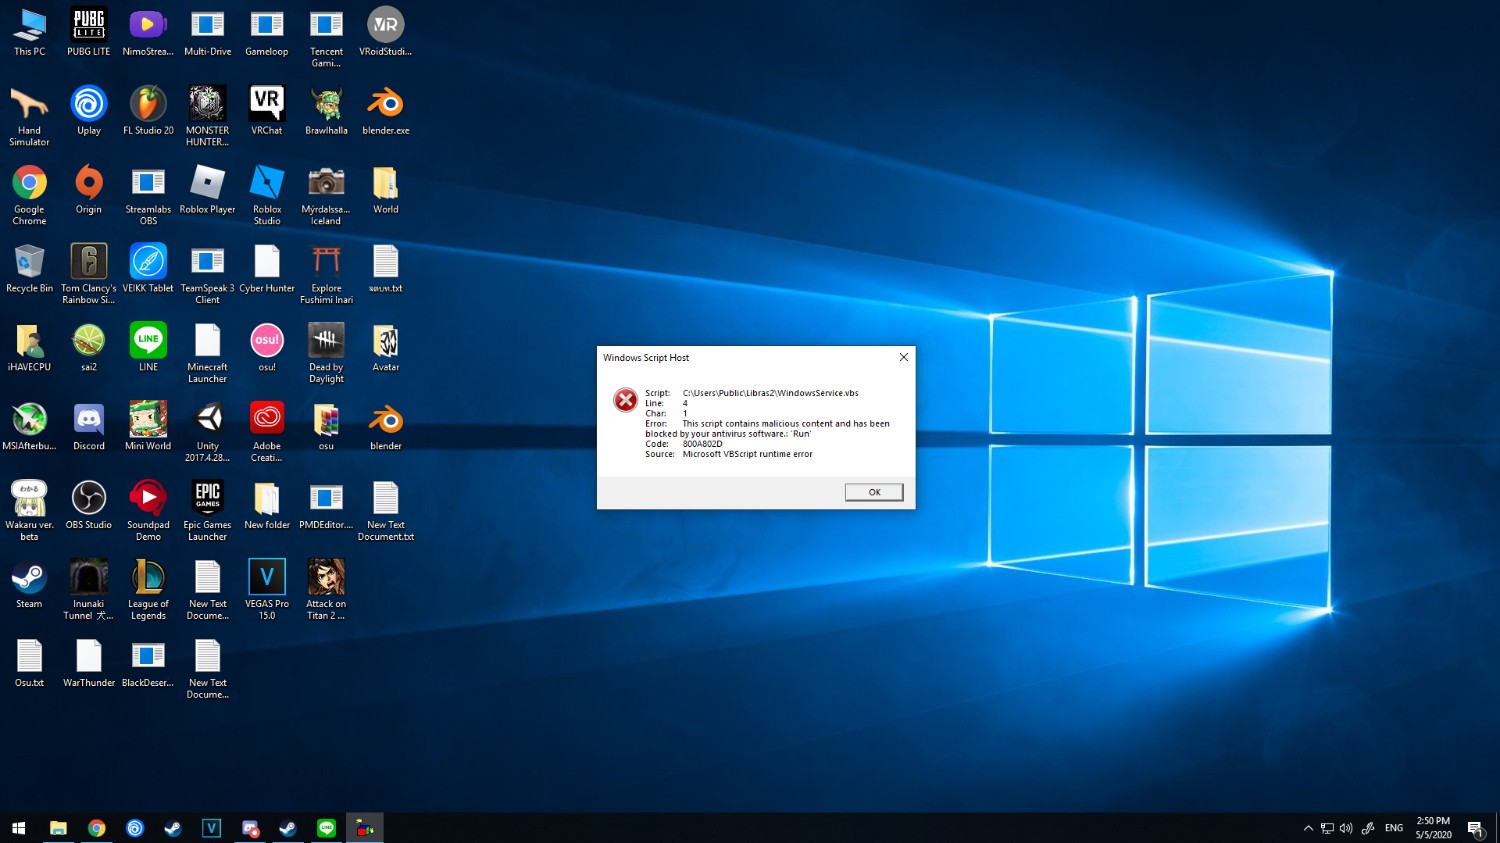The width and height of the screenshot is (1500, 843).
Task: Select the This PC desktop icon
Action: click(x=29, y=32)
